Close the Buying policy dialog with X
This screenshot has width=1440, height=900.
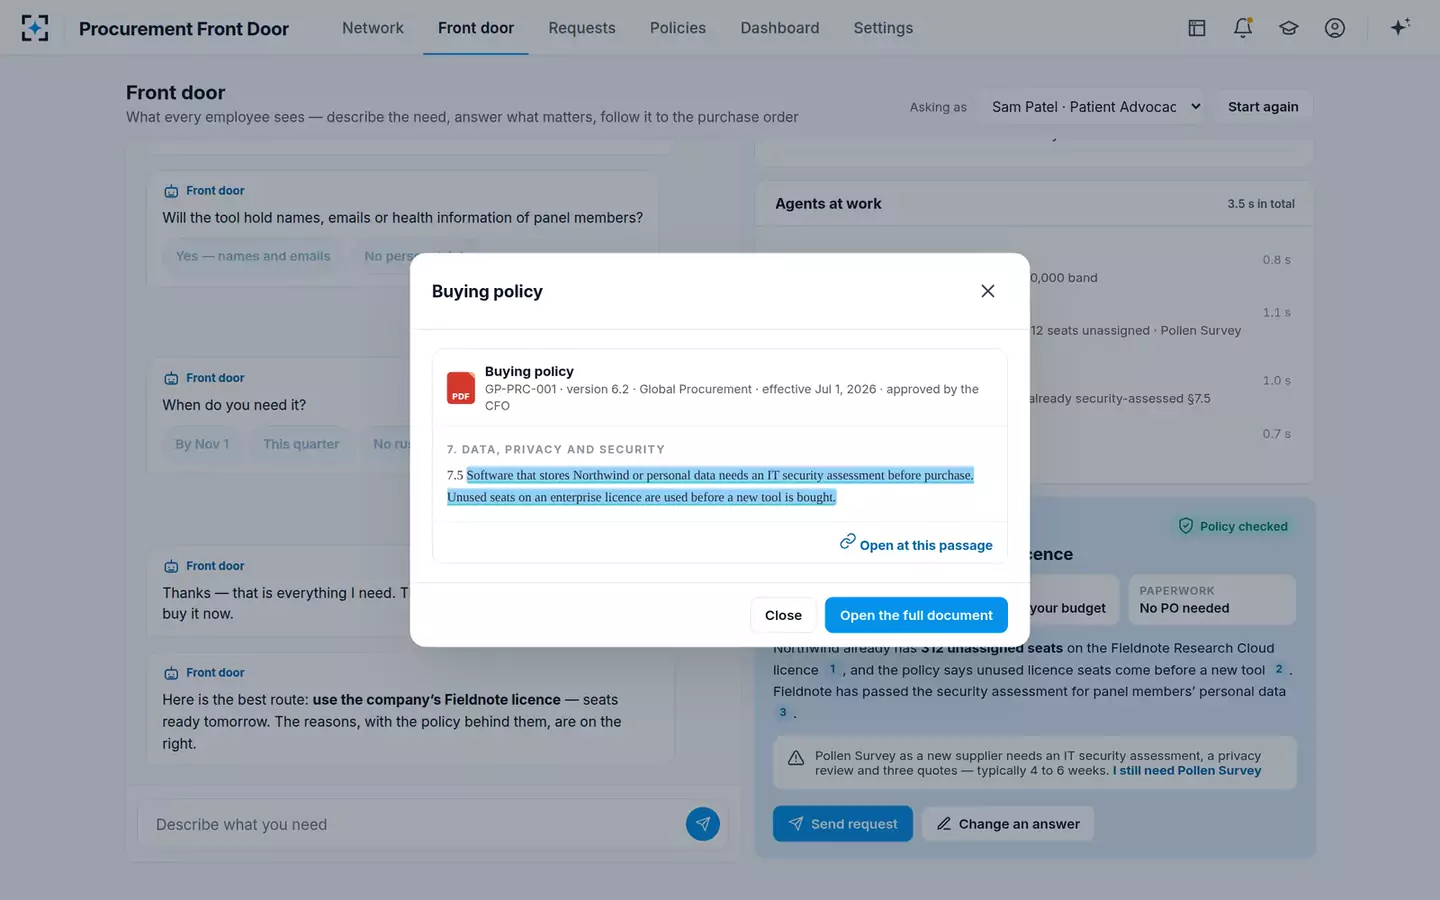988,291
